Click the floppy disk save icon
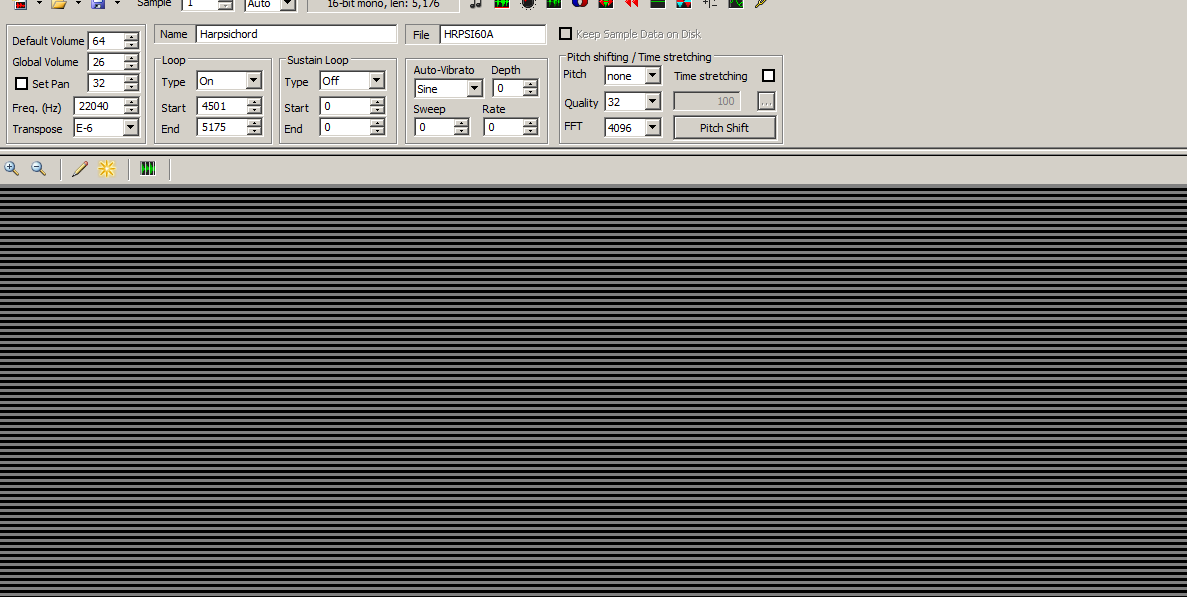The width and height of the screenshot is (1187, 597). [x=98, y=4]
